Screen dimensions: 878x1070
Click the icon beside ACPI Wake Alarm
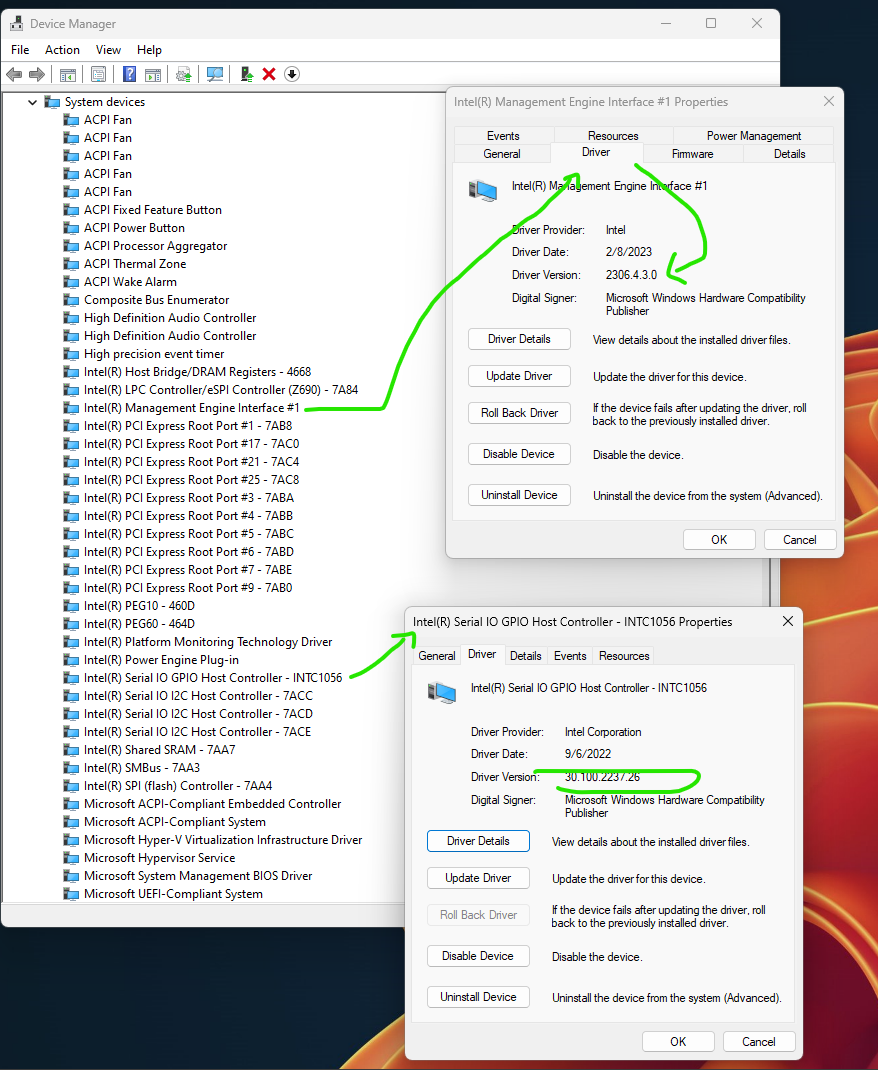tap(71, 283)
